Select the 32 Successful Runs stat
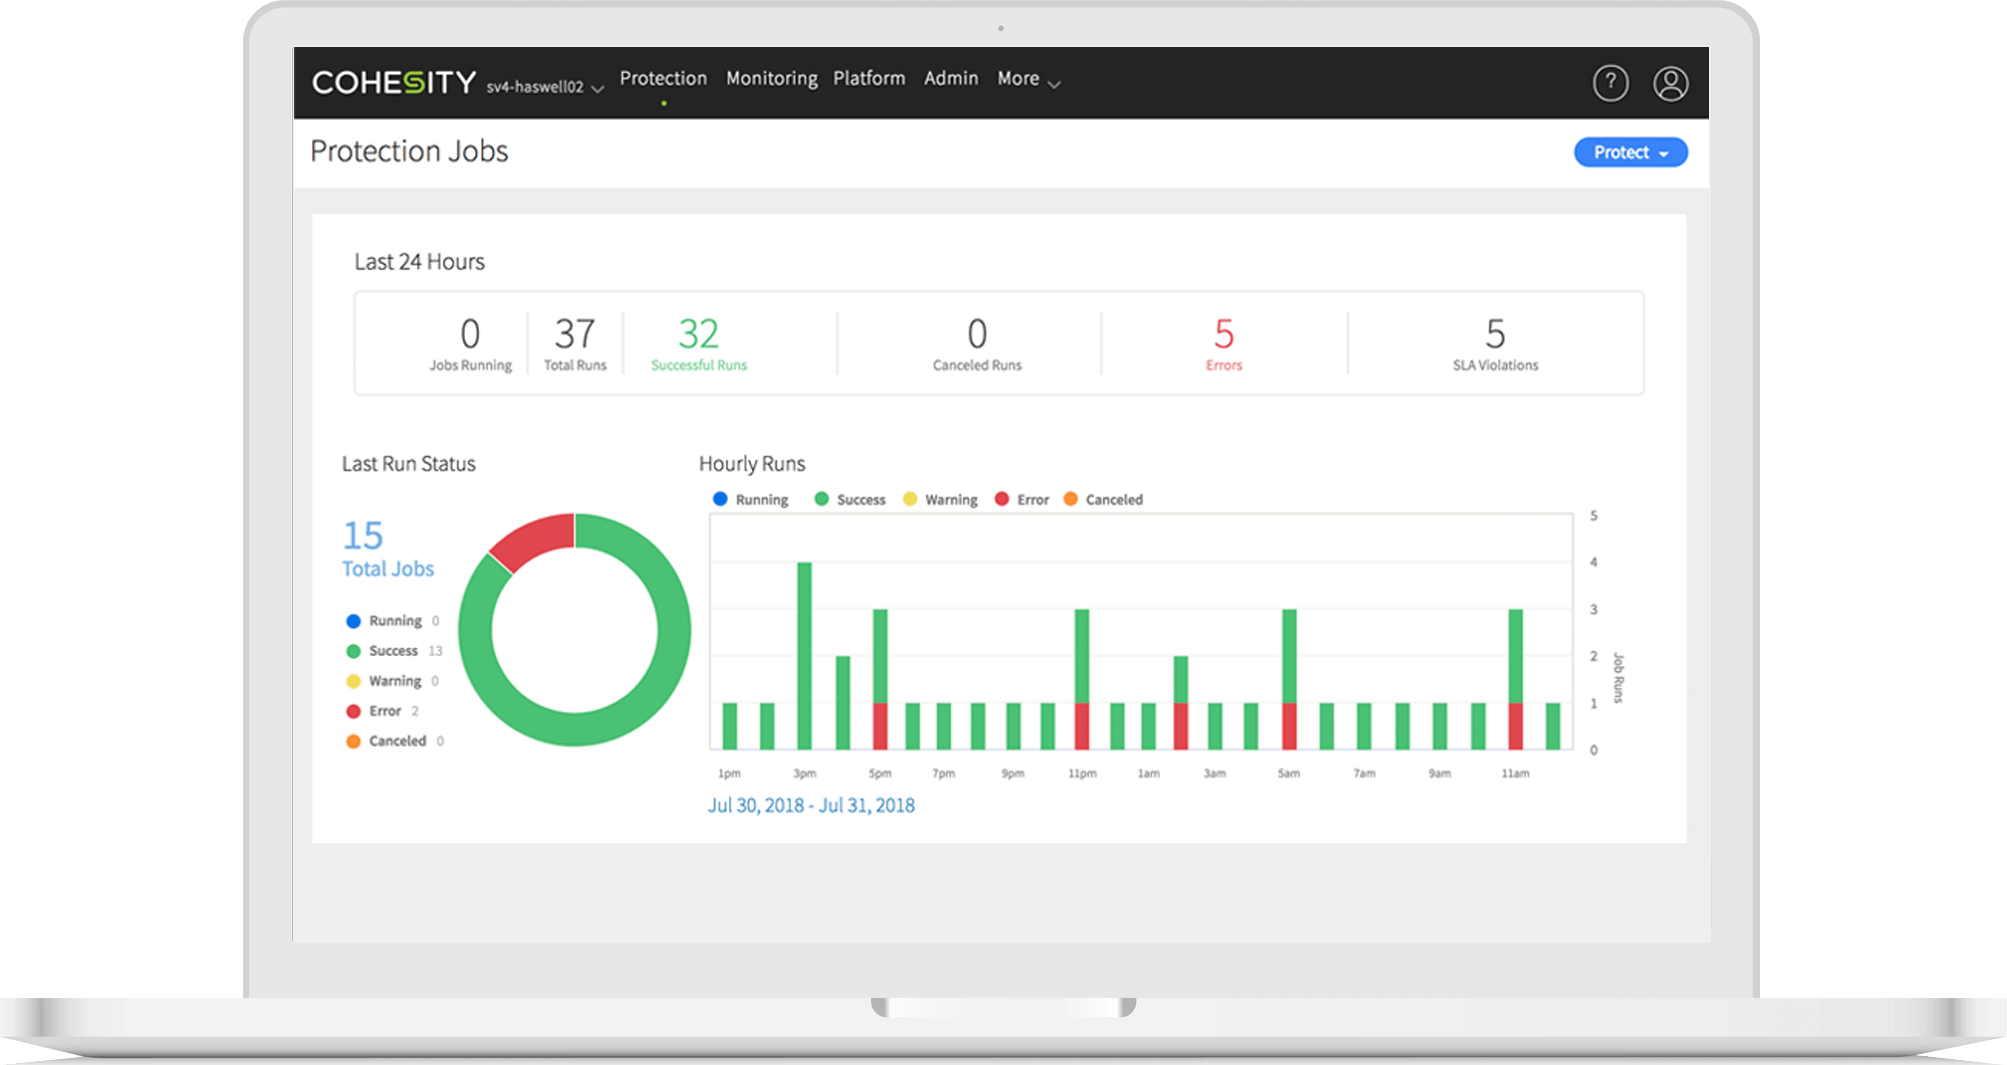Viewport: 2007px width, 1065px height. (x=698, y=343)
